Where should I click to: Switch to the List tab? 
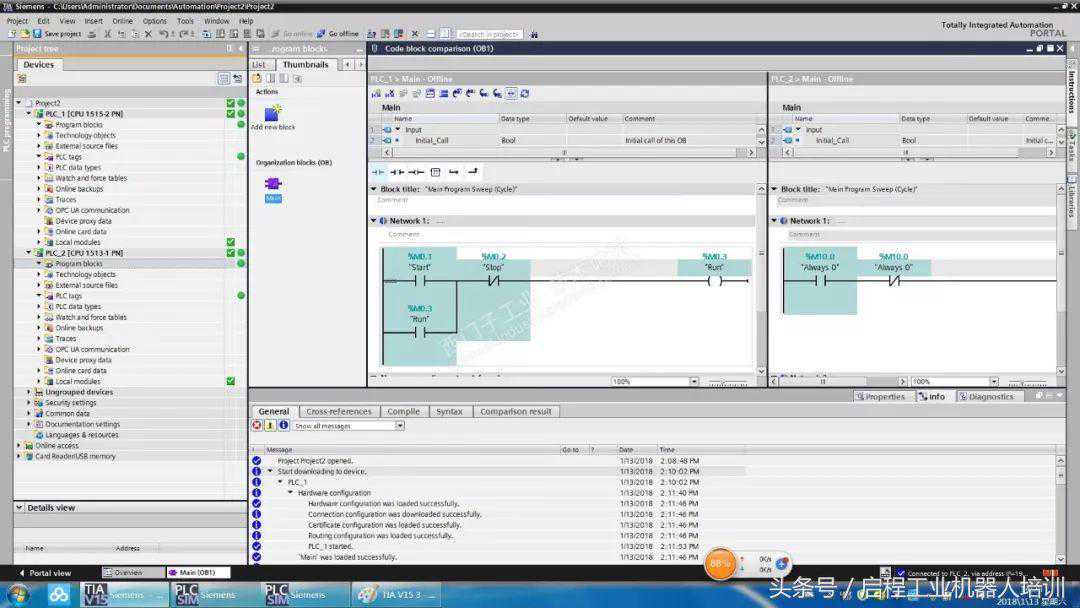coord(259,64)
